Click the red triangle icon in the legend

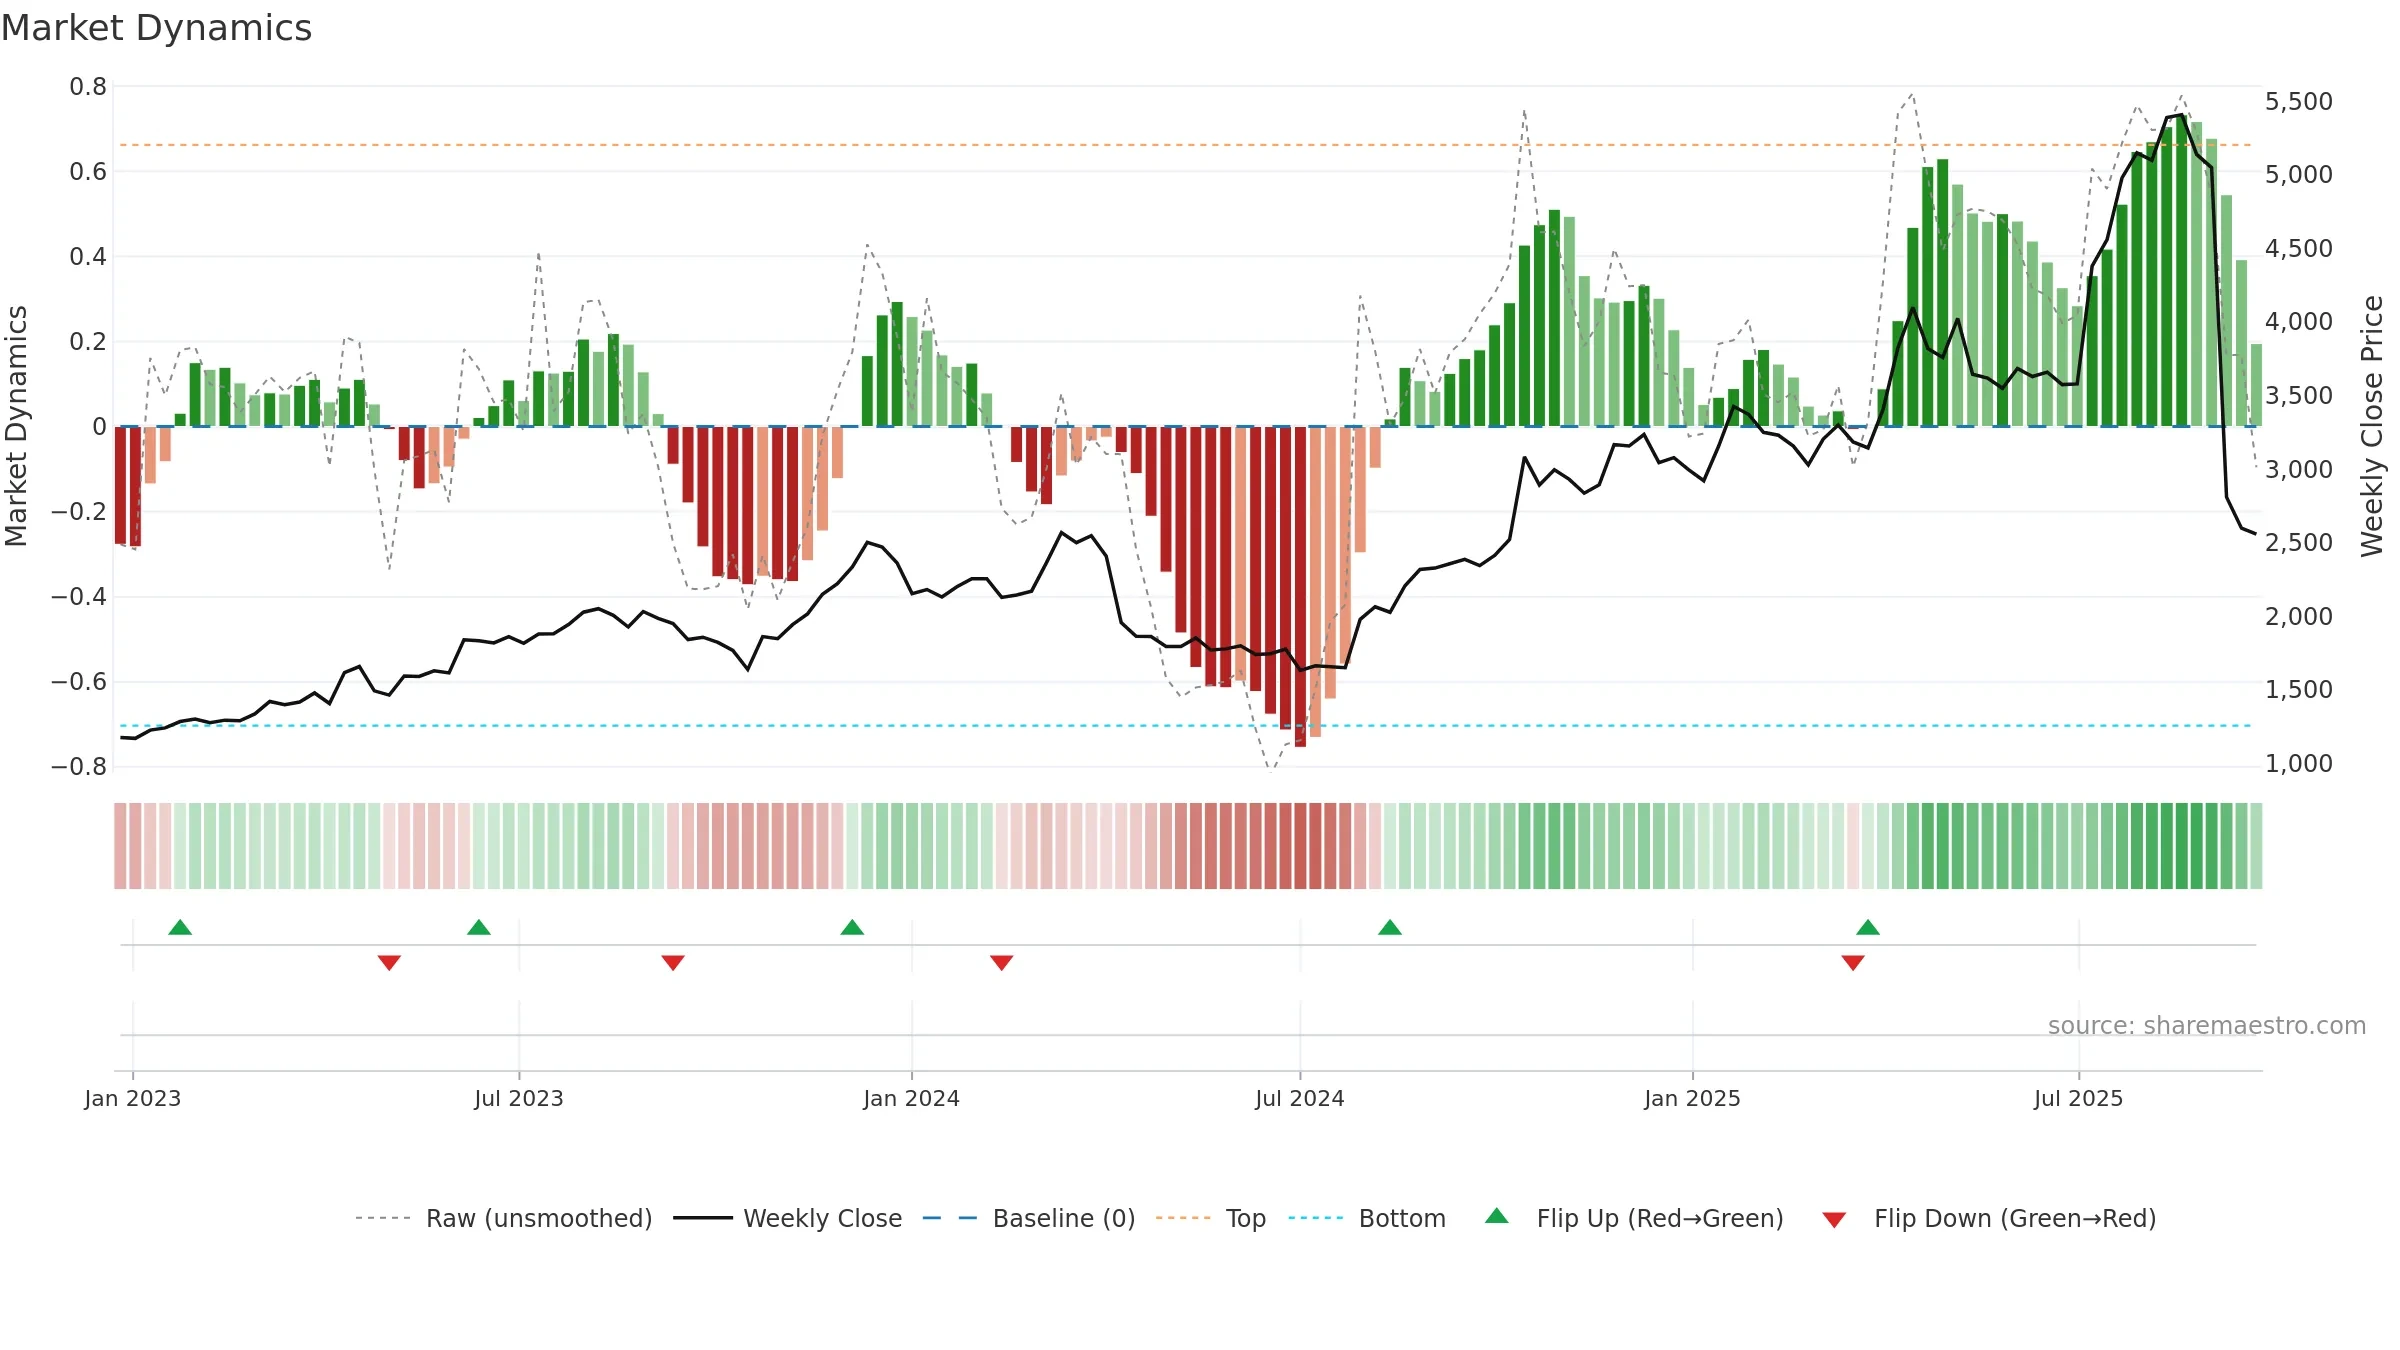(1834, 1220)
